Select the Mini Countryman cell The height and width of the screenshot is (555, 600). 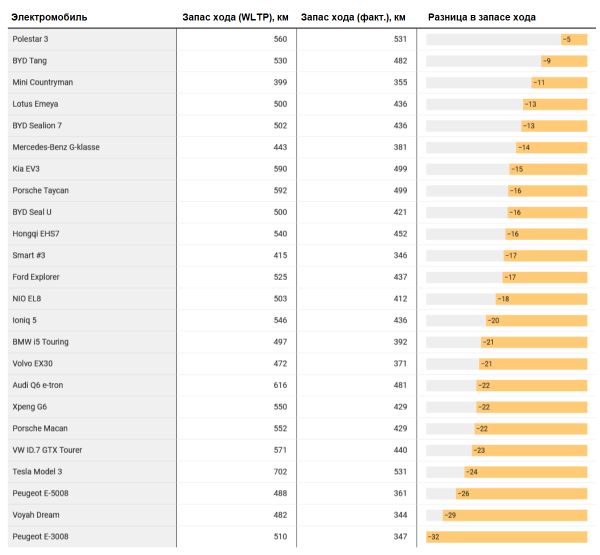point(42,82)
